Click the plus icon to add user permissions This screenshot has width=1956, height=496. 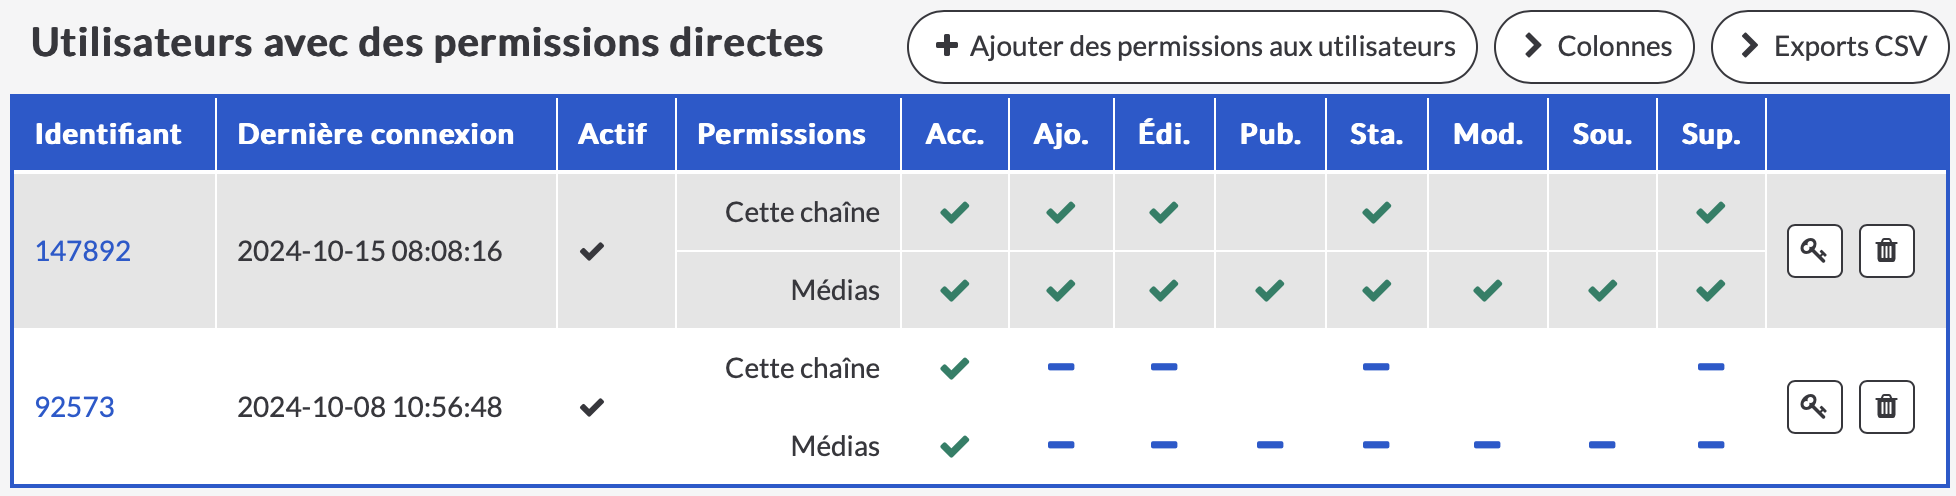[x=946, y=46]
